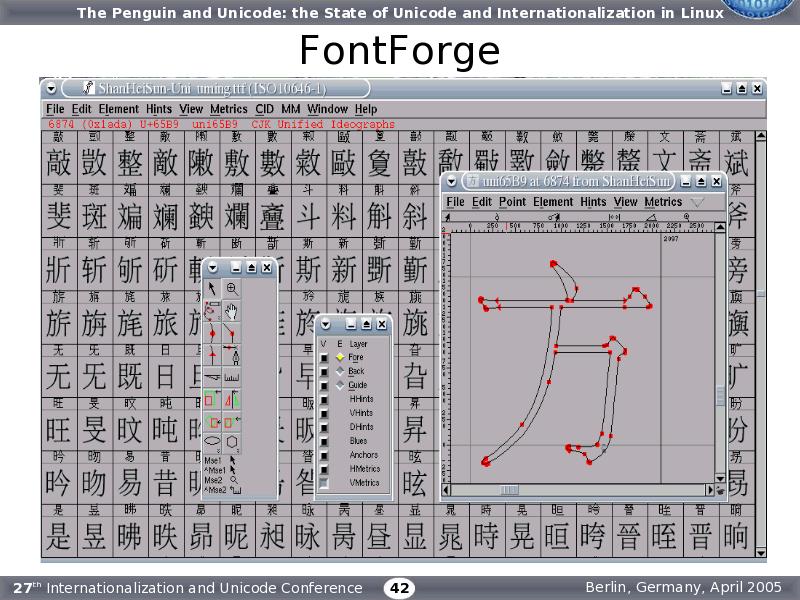This screenshot has height=600, width=800.
Task: Activate the ruler measure tool
Action: tap(232, 377)
